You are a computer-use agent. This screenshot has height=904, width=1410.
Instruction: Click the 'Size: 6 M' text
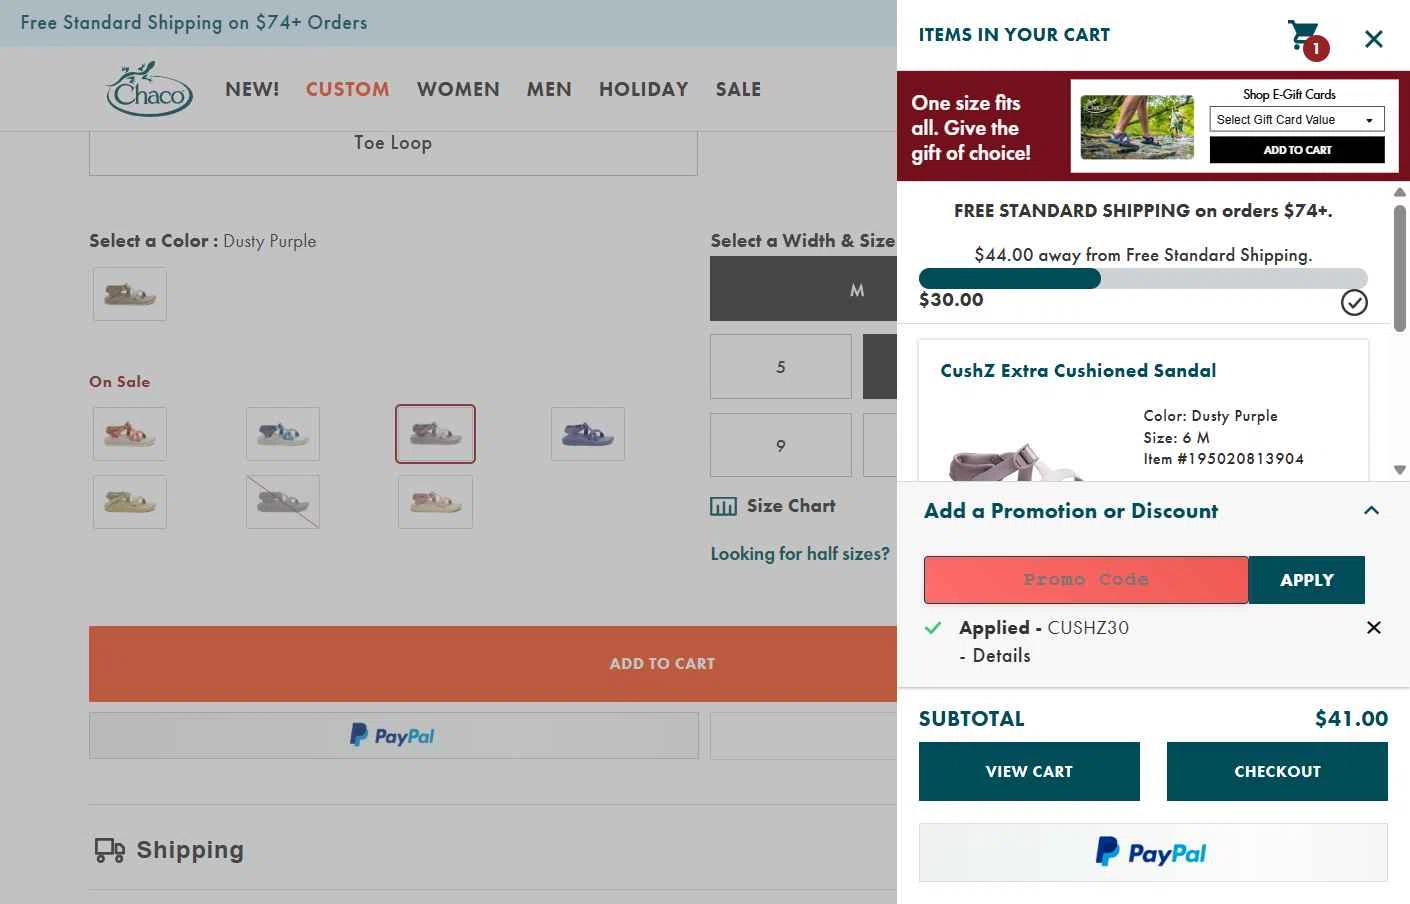(x=1176, y=437)
